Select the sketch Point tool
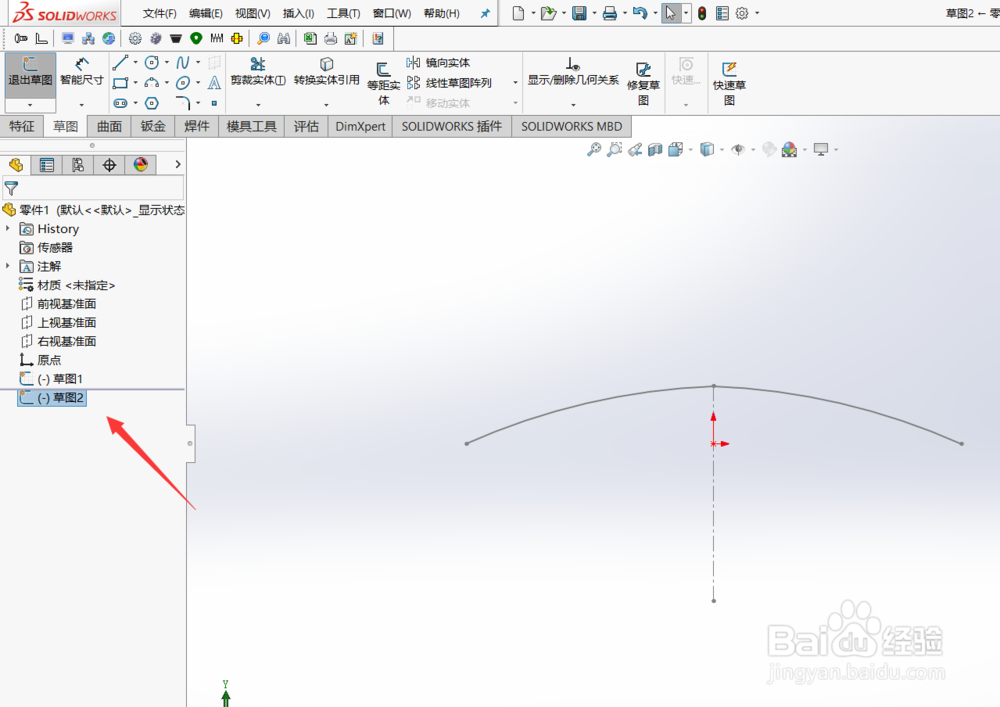The height and width of the screenshot is (707, 1000). [214, 103]
